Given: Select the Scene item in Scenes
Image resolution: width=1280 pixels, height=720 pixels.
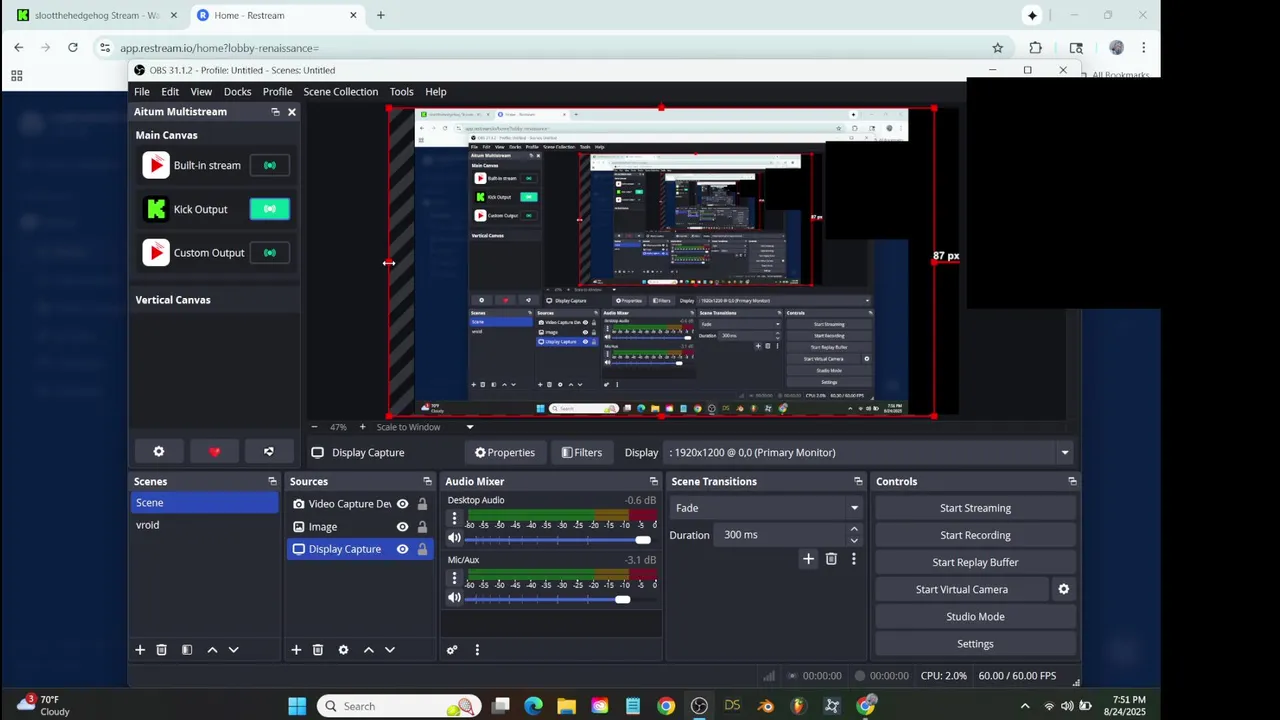Looking at the screenshot, I should [x=204, y=503].
